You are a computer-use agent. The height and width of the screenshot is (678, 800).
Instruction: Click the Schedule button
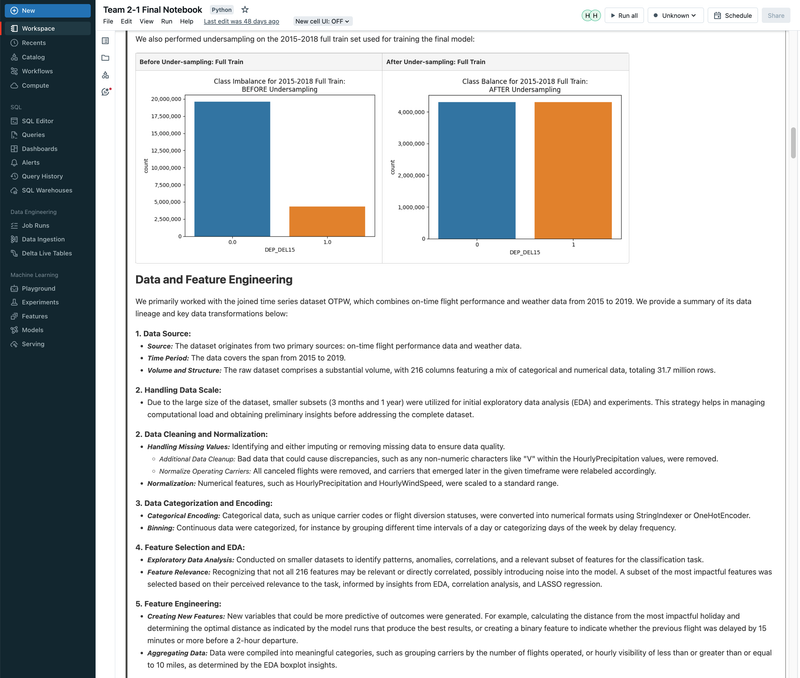733,14
